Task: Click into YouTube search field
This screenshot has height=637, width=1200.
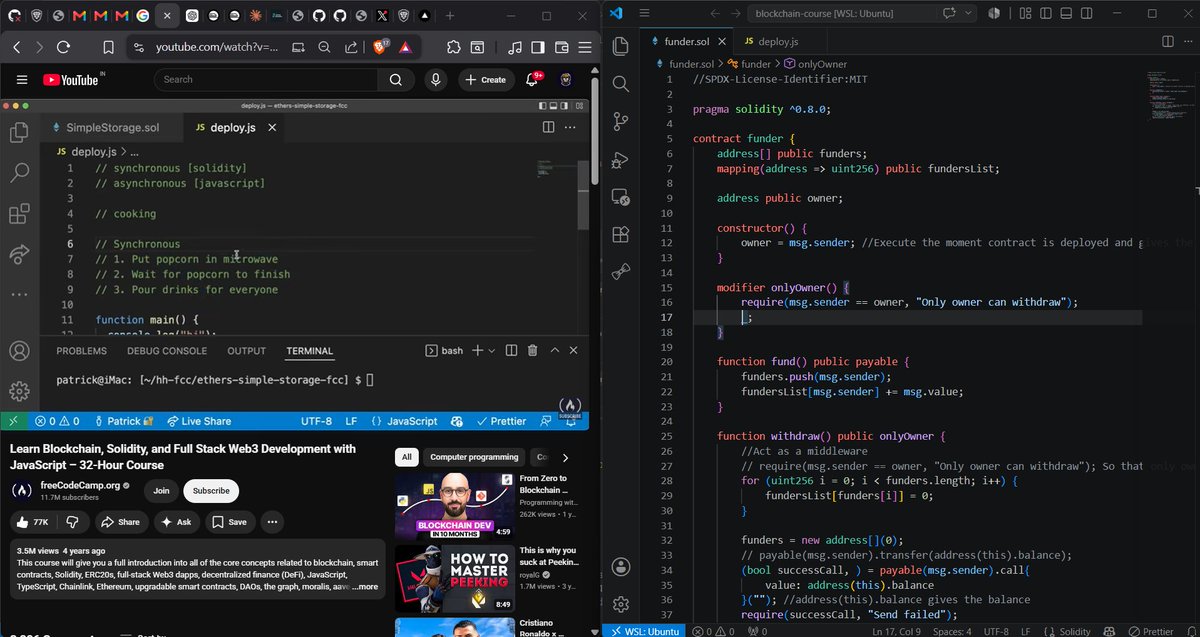Action: (265, 80)
